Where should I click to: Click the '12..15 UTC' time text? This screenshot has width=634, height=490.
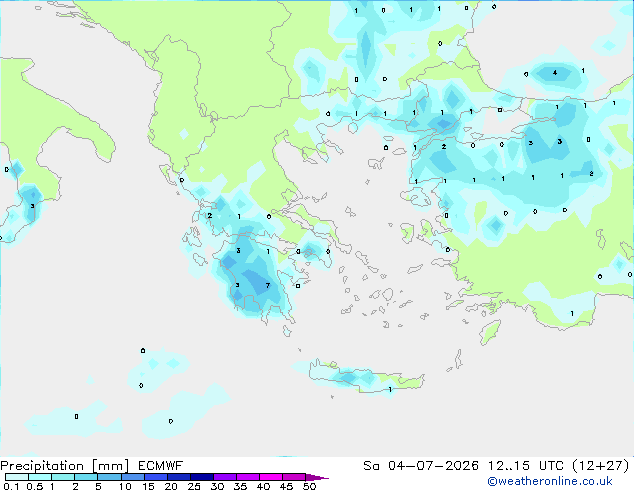click(526, 466)
